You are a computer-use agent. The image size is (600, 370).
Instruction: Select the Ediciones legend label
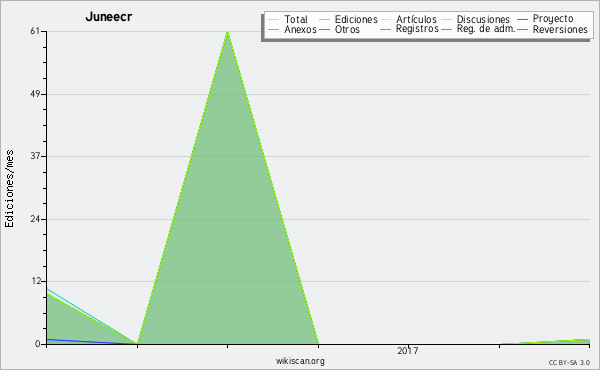[x=356, y=19]
